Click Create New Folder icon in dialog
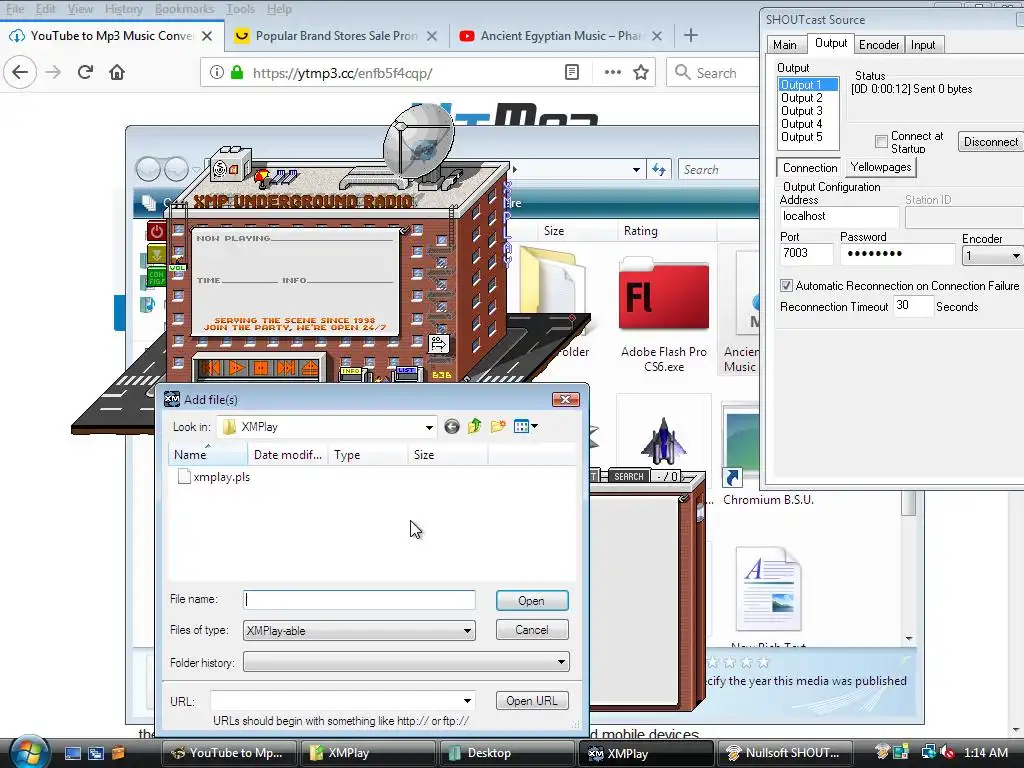 [498, 426]
